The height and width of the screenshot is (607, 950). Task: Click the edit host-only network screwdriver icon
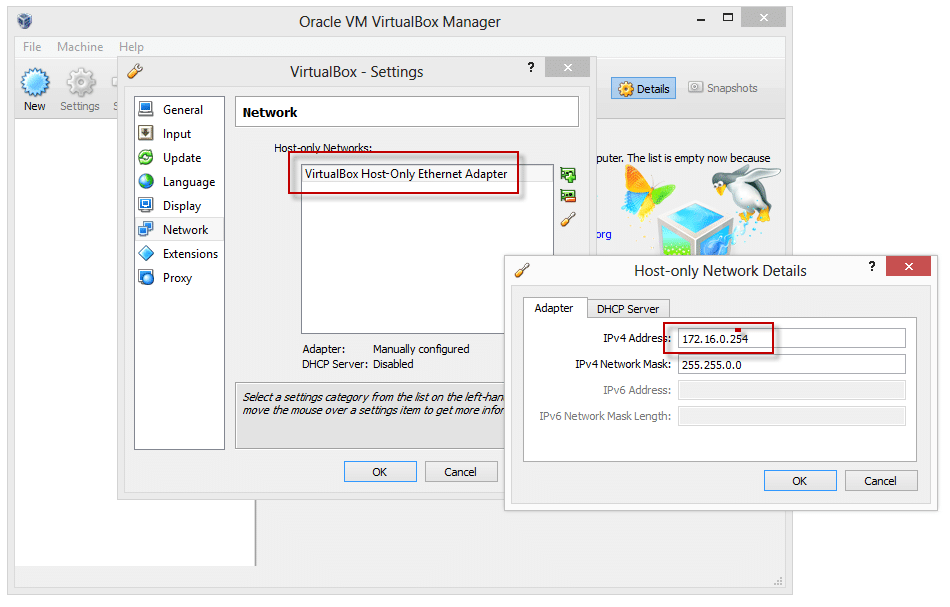coord(568,219)
